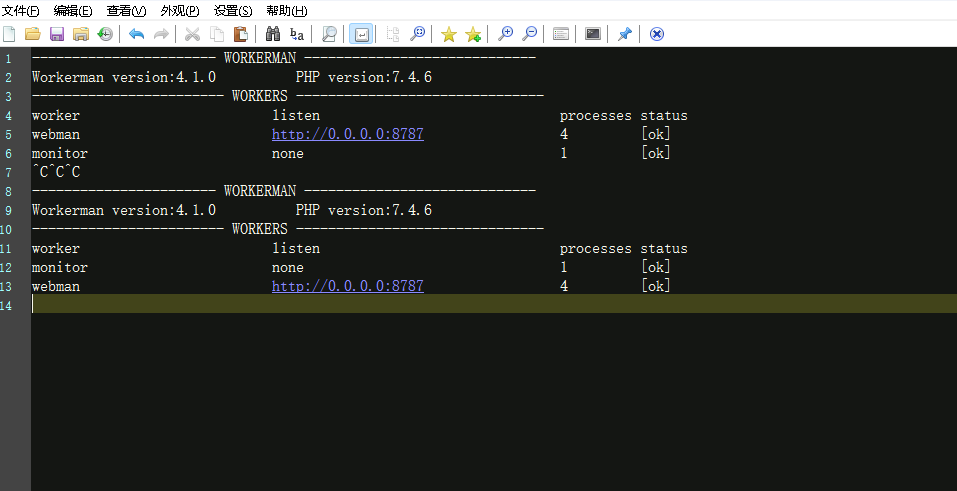Open the command terminal window icon
Viewport: 957px width, 491px height.
pos(593,34)
